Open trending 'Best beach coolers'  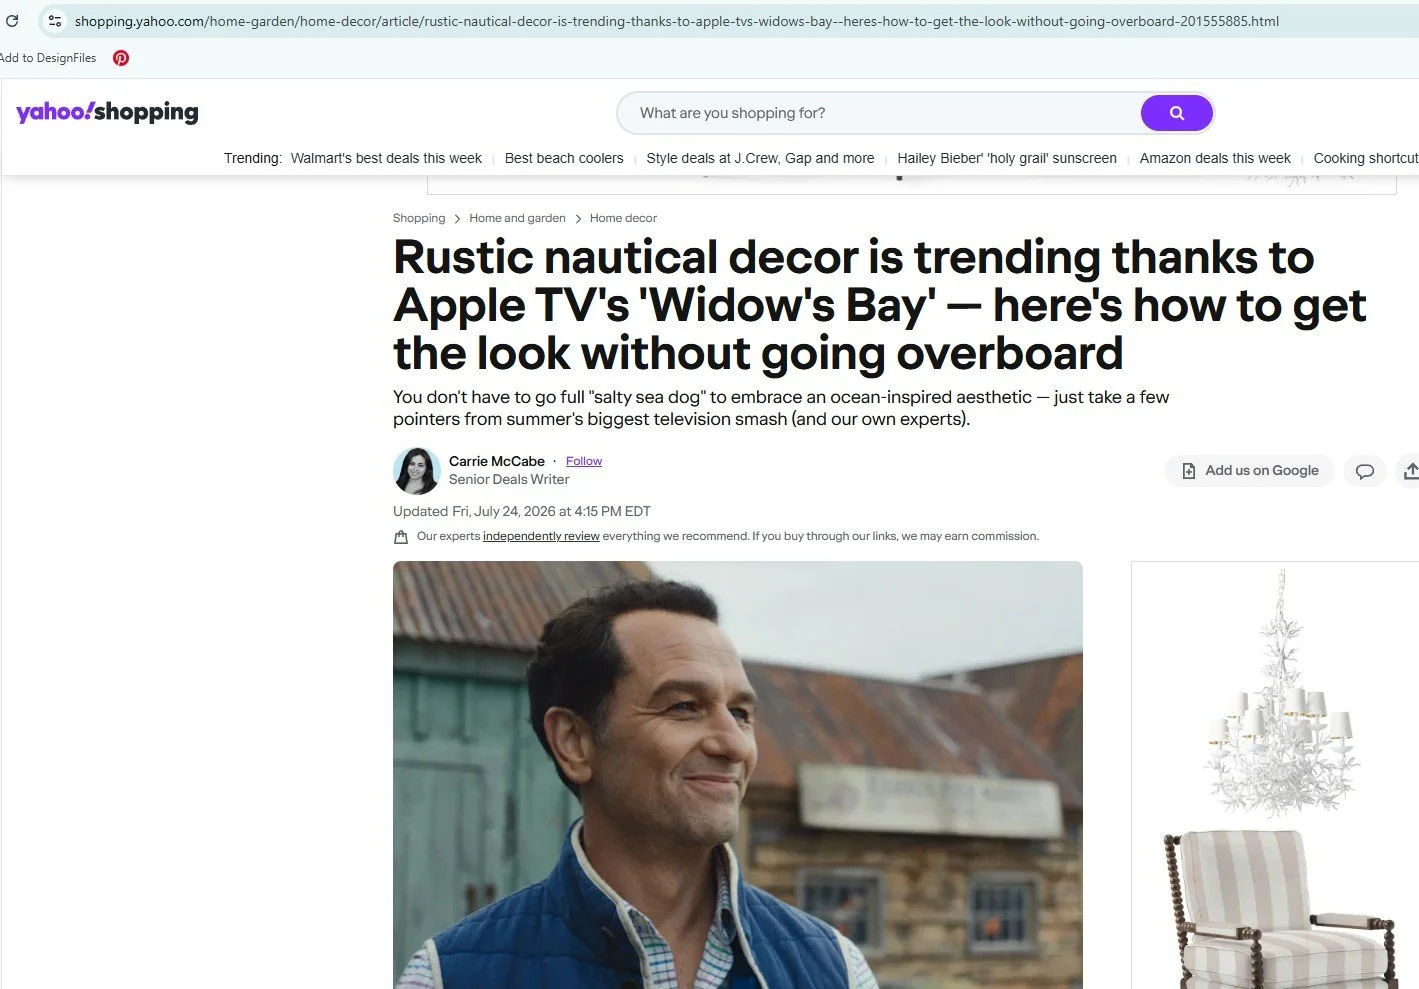click(564, 158)
